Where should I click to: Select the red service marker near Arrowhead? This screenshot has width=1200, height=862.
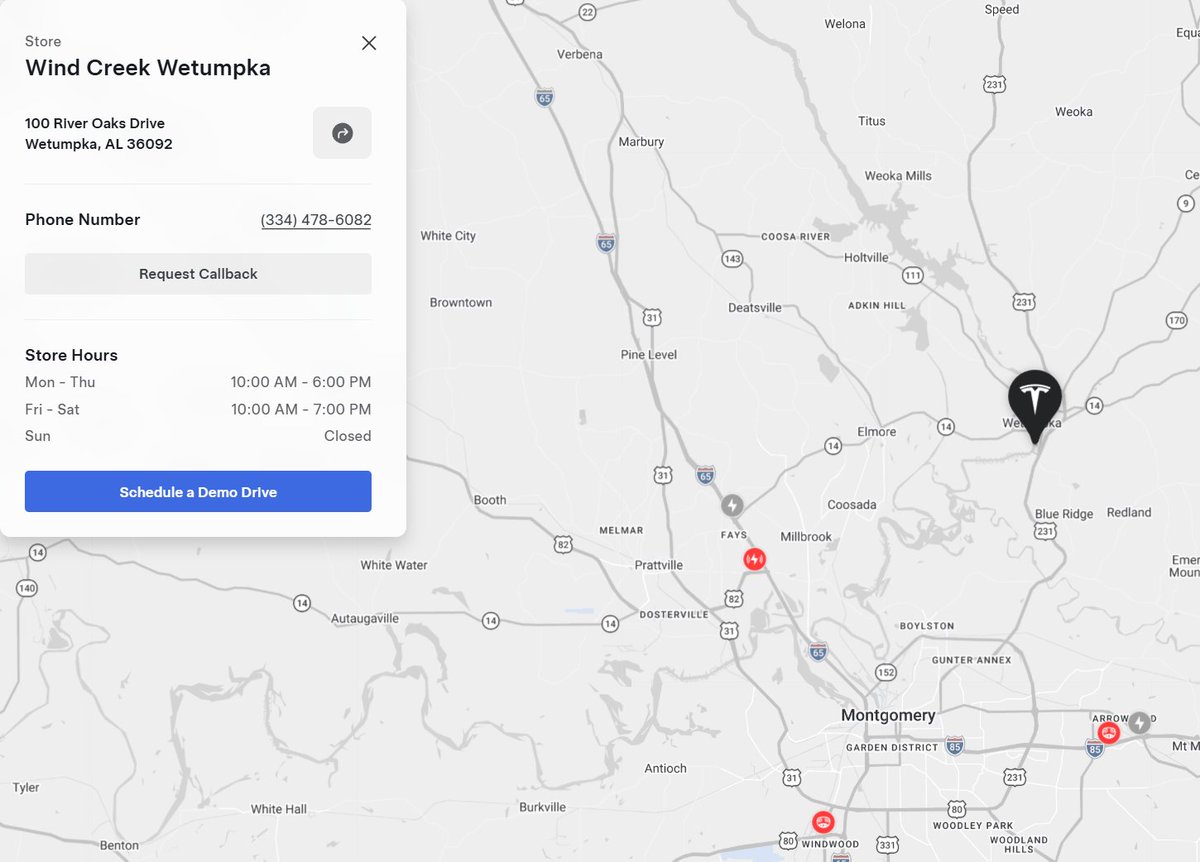(1108, 732)
